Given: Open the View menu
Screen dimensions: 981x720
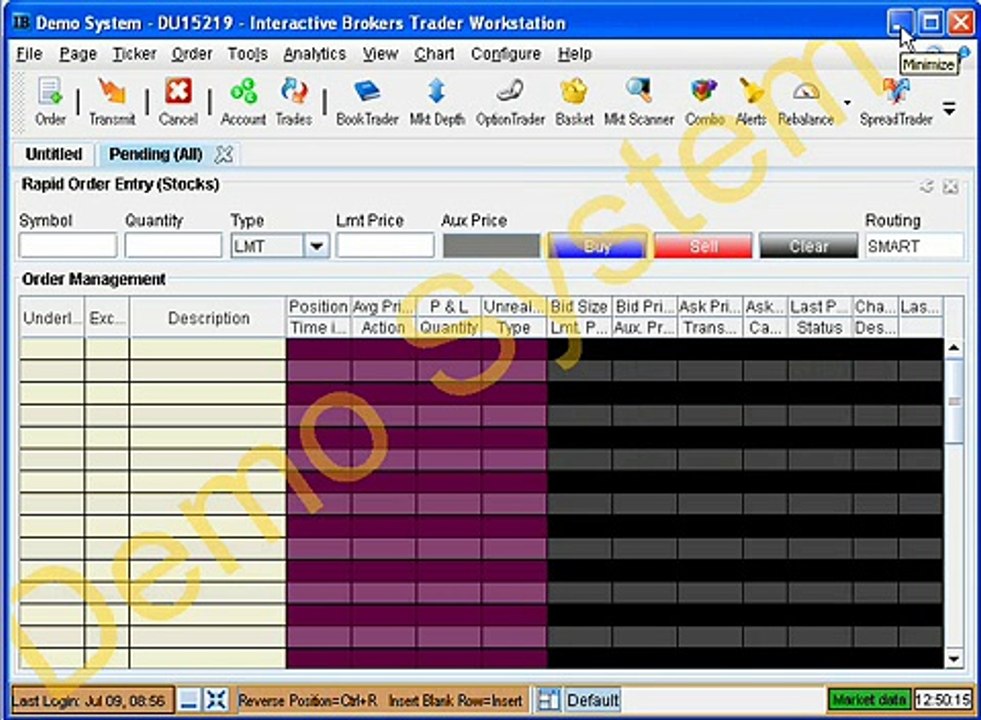Looking at the screenshot, I should click(x=380, y=54).
